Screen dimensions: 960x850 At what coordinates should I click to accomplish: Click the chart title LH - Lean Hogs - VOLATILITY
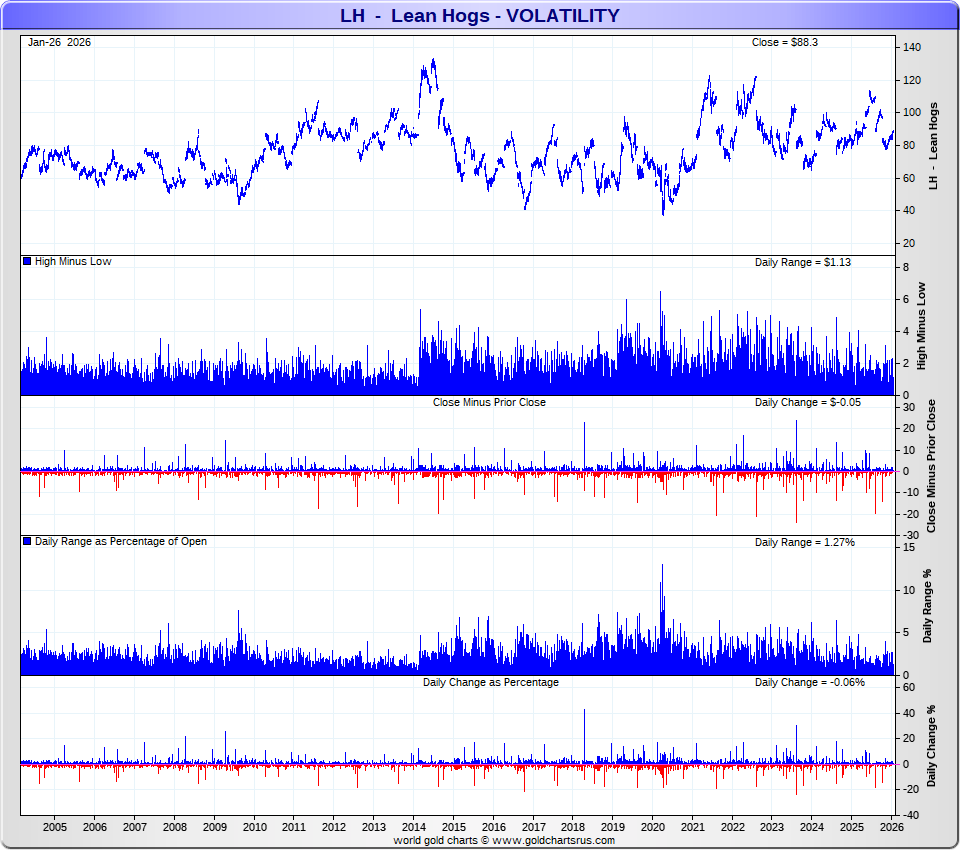(480, 15)
